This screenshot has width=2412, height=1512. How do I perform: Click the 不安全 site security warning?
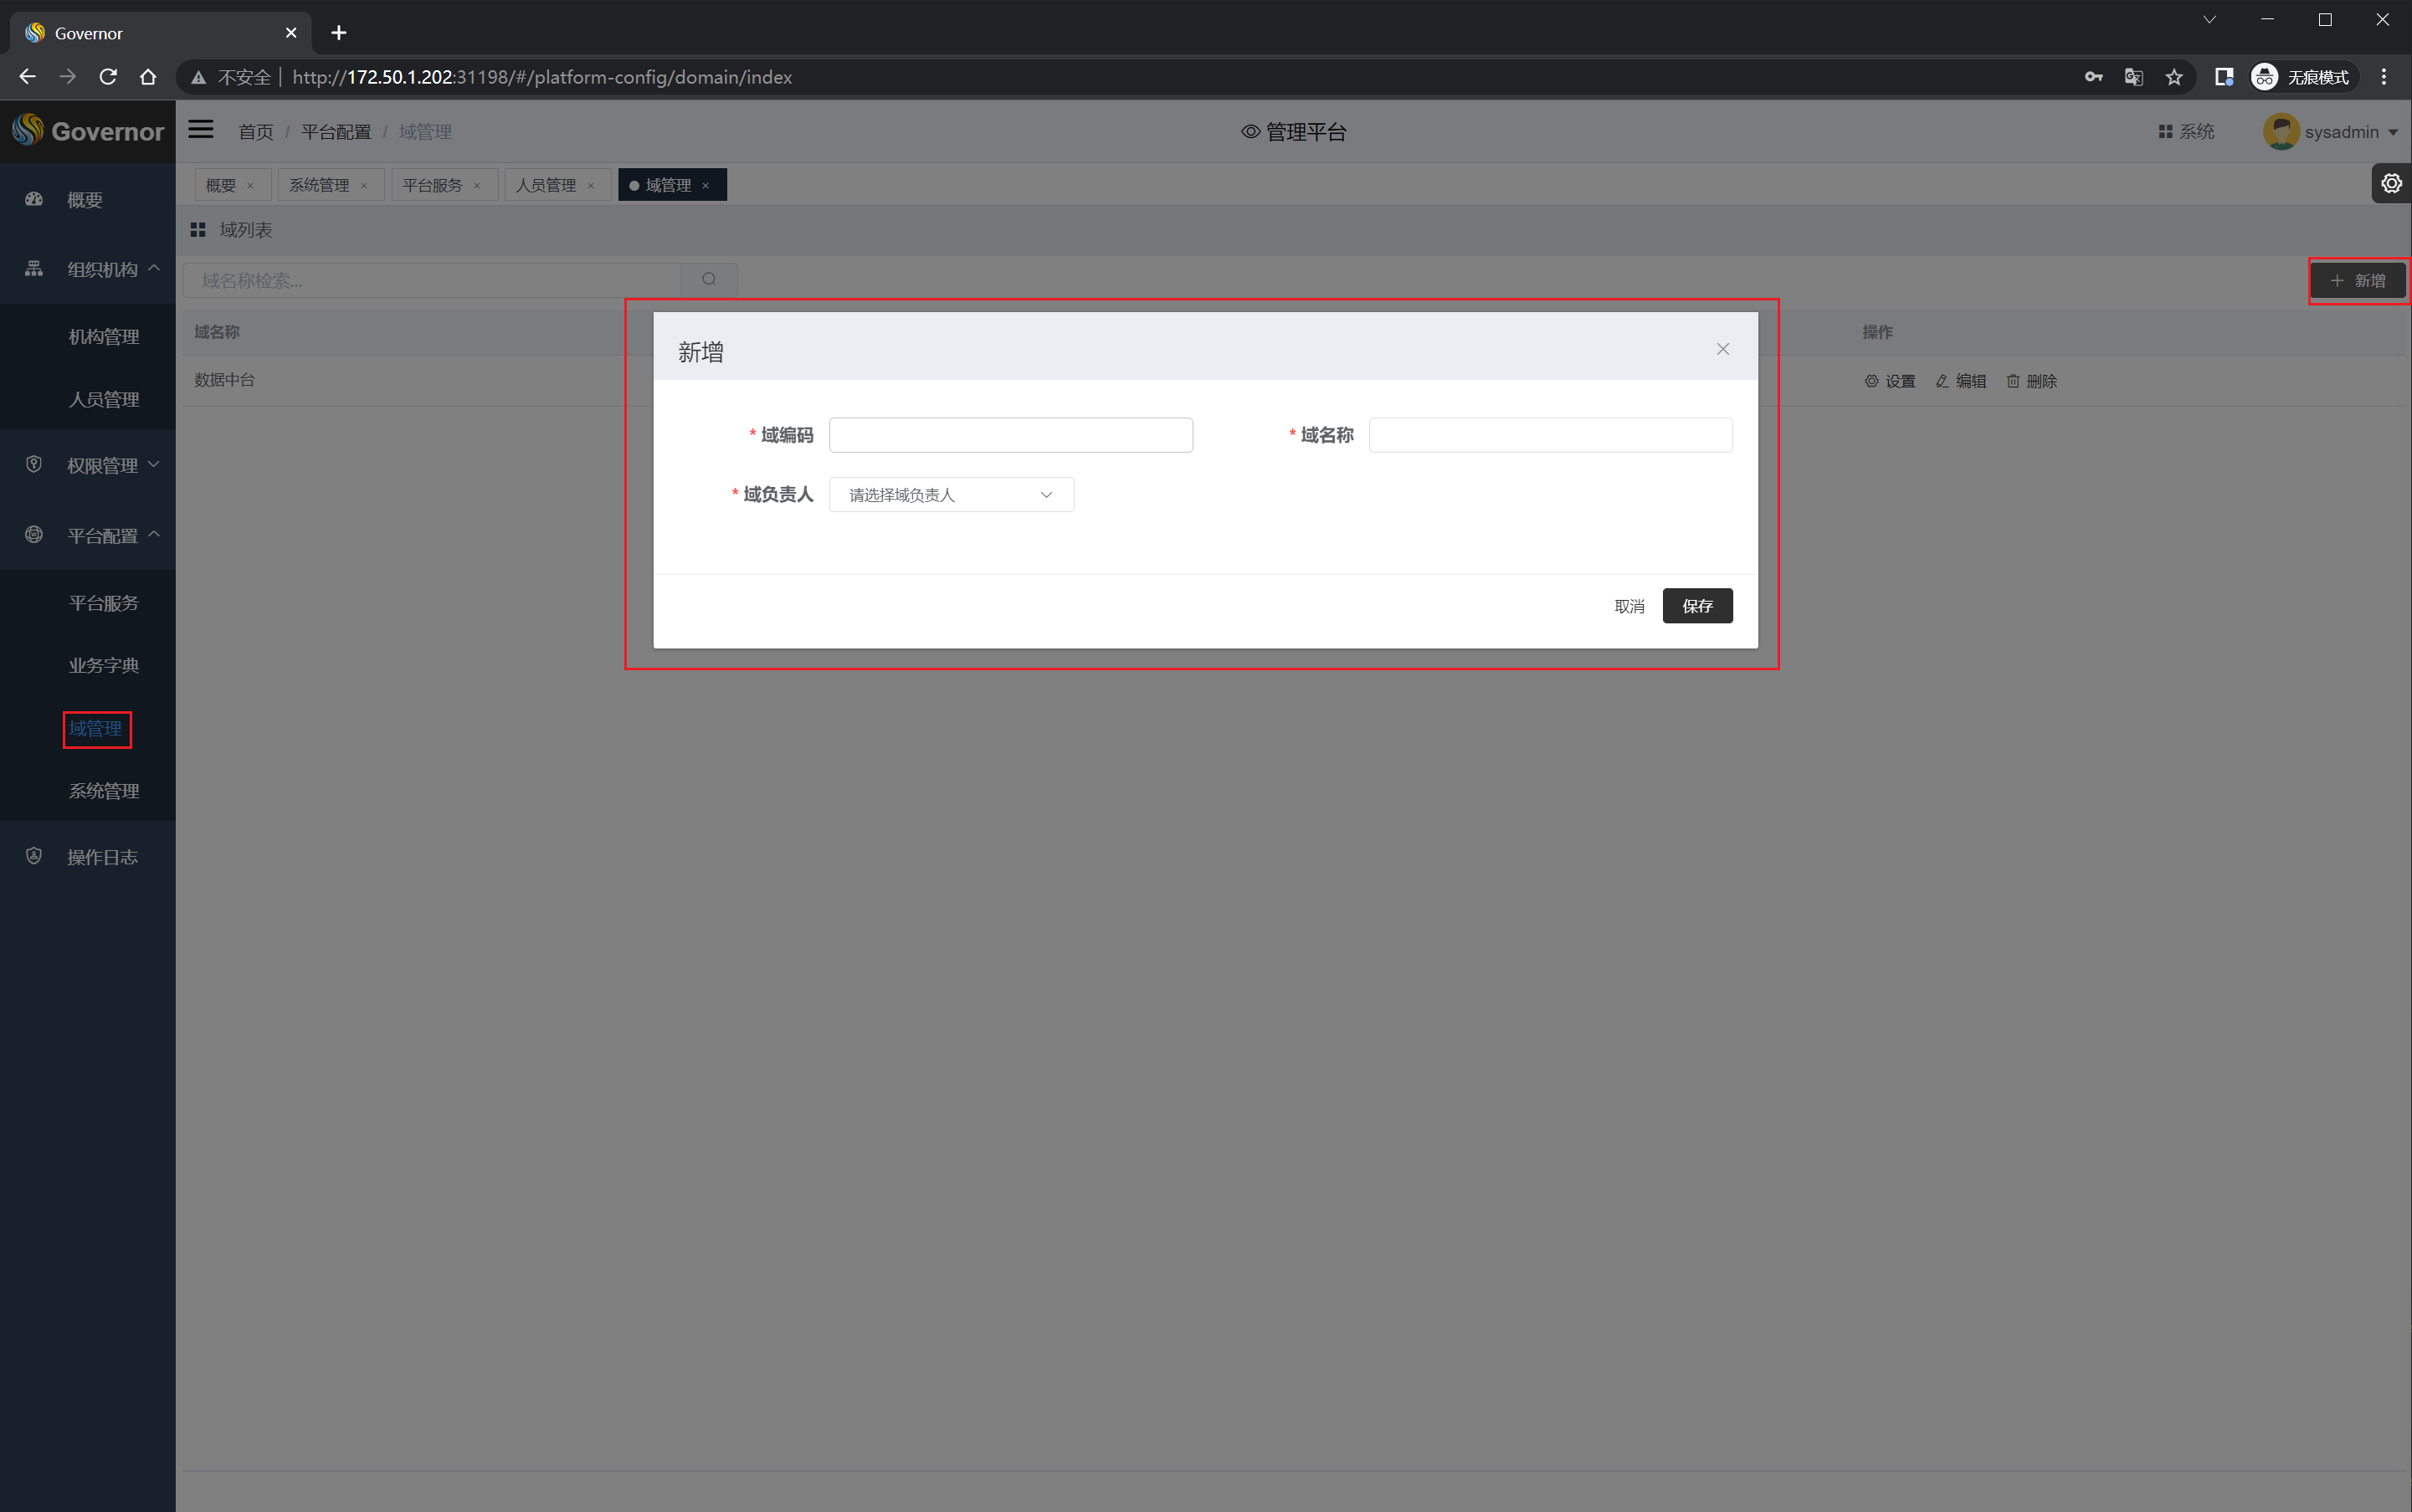232,77
